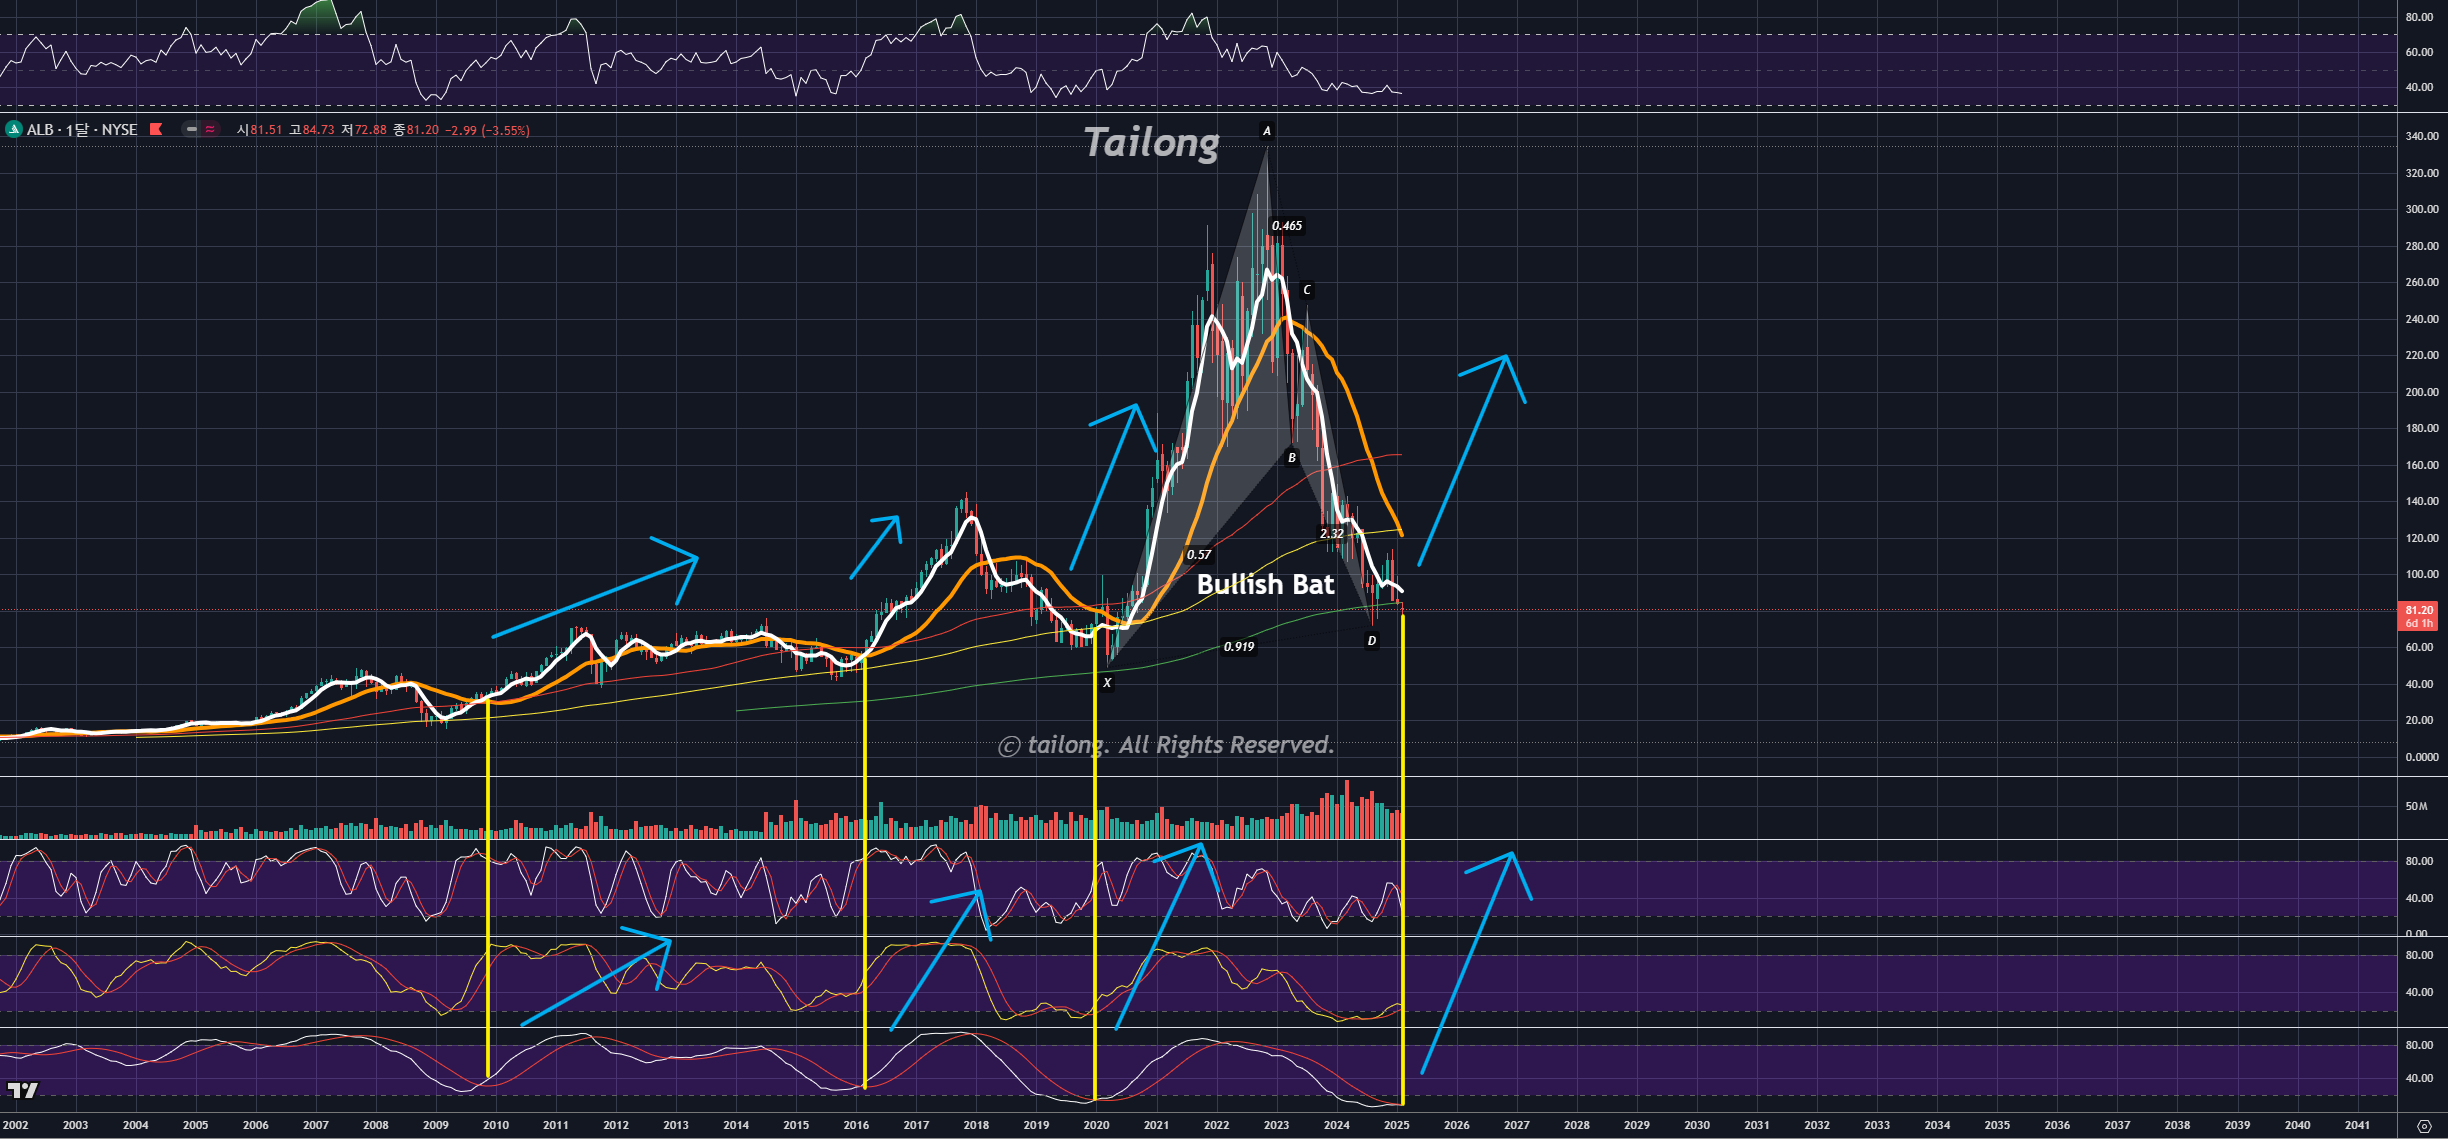Click the gray dash pill icon near flag

pyautogui.click(x=191, y=129)
